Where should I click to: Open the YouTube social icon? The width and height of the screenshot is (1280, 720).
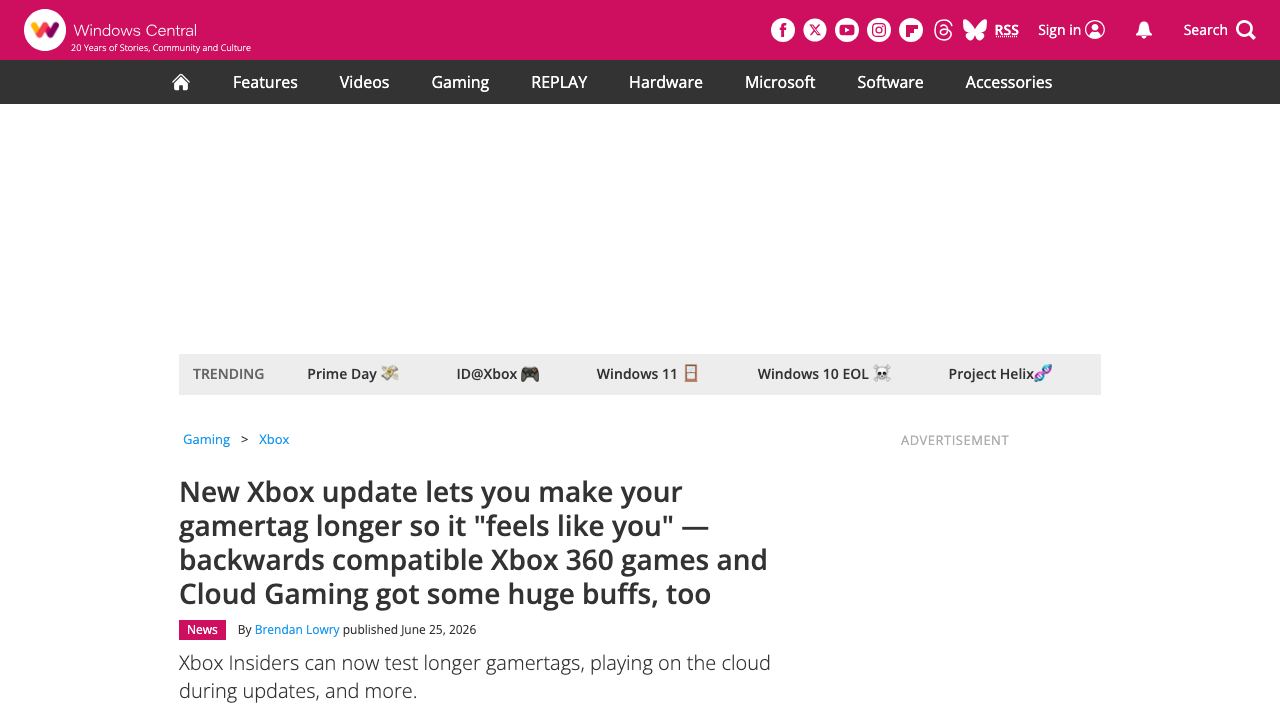click(847, 30)
